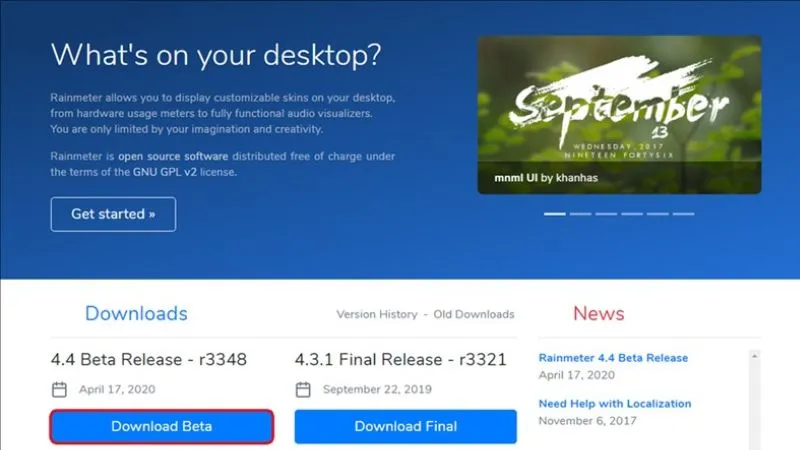Click the Download Final button
The image size is (800, 450).
(406, 427)
